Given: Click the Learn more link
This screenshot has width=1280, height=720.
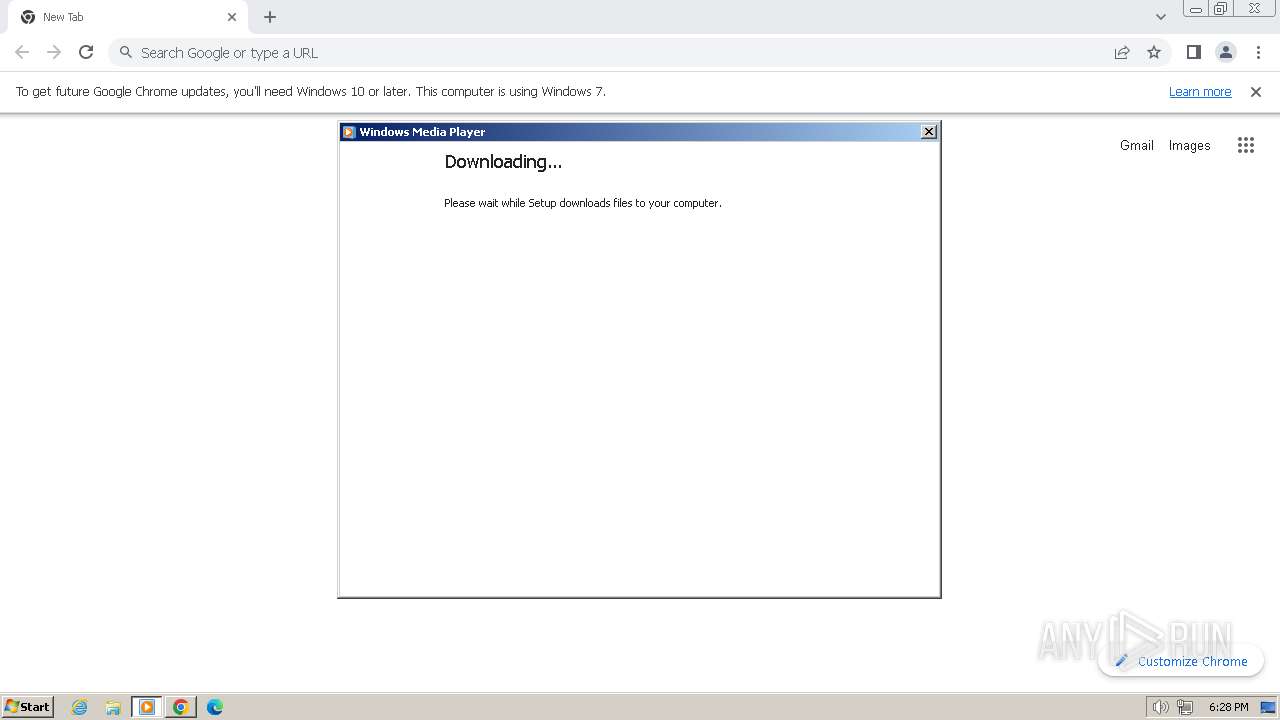Looking at the screenshot, I should pyautogui.click(x=1200, y=91).
